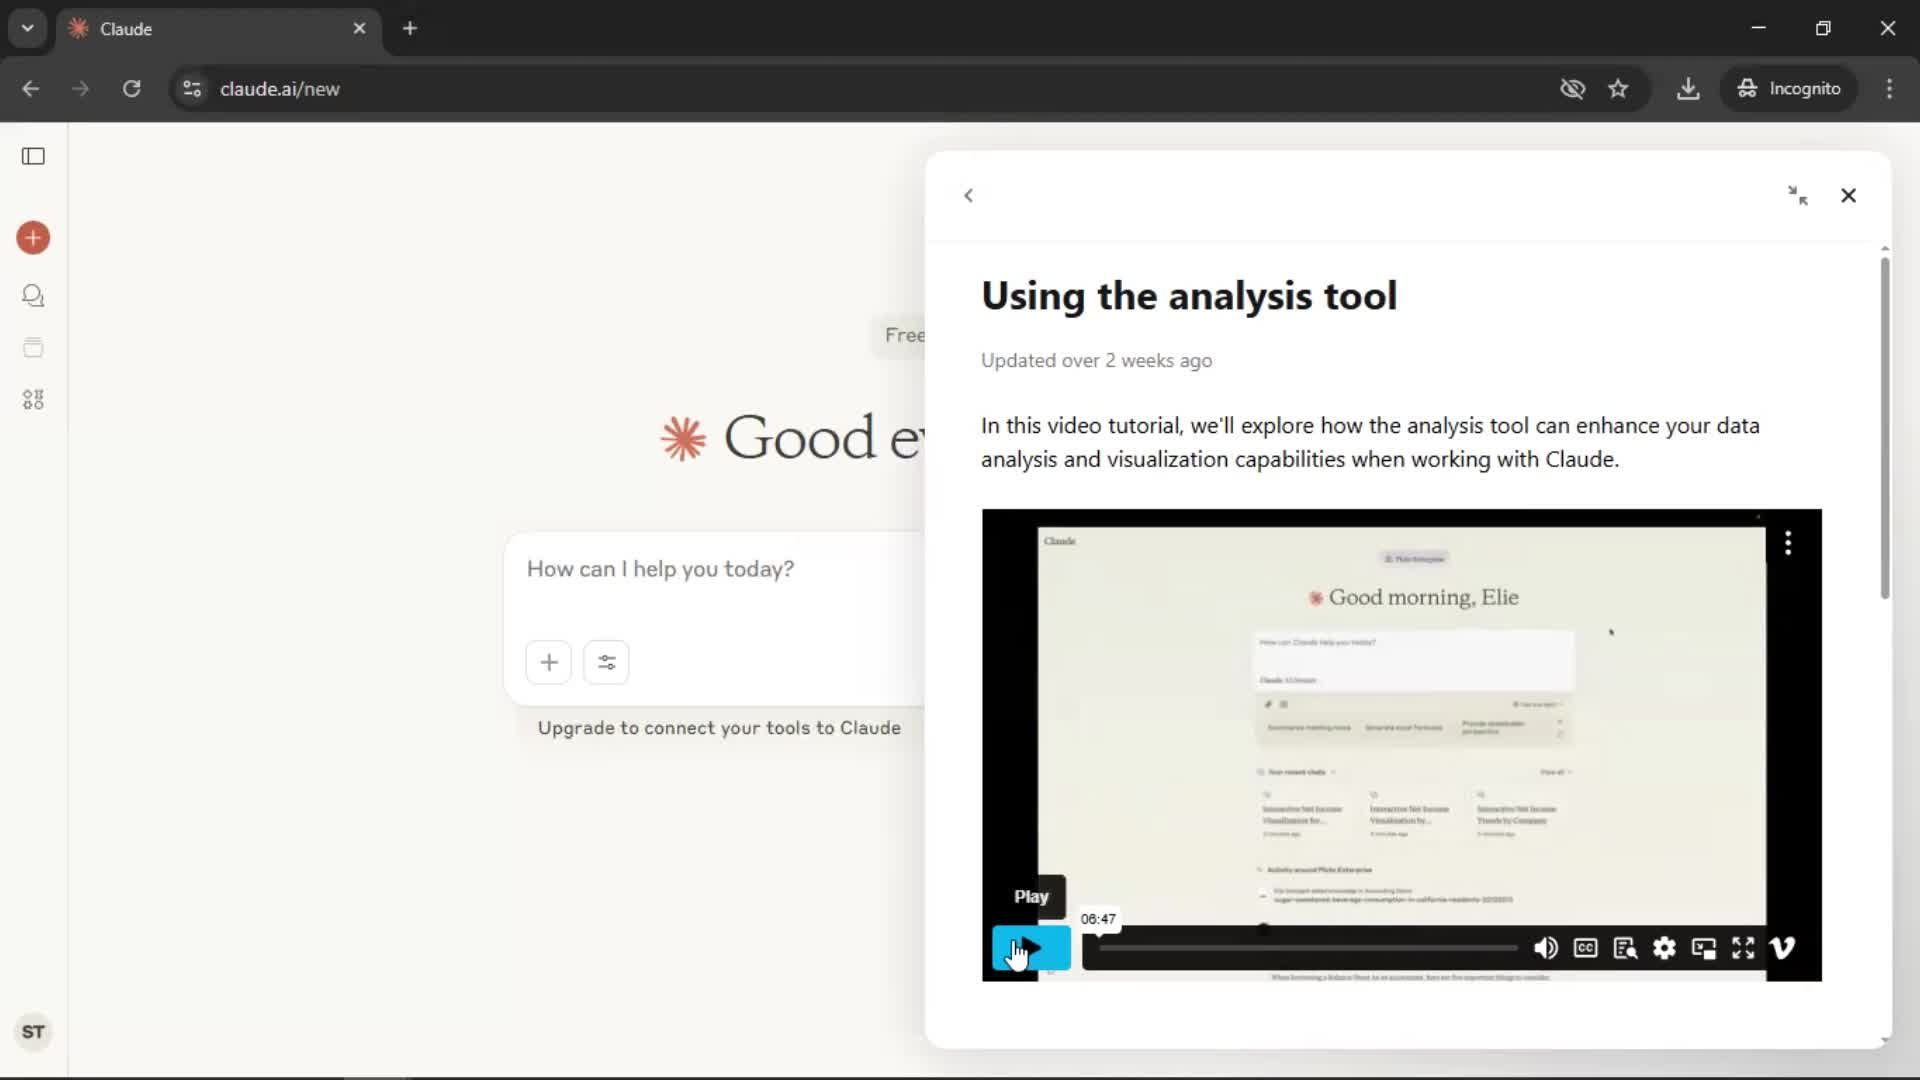The width and height of the screenshot is (1920, 1080).
Task: Click the How can I help you today field
Action: click(660, 569)
